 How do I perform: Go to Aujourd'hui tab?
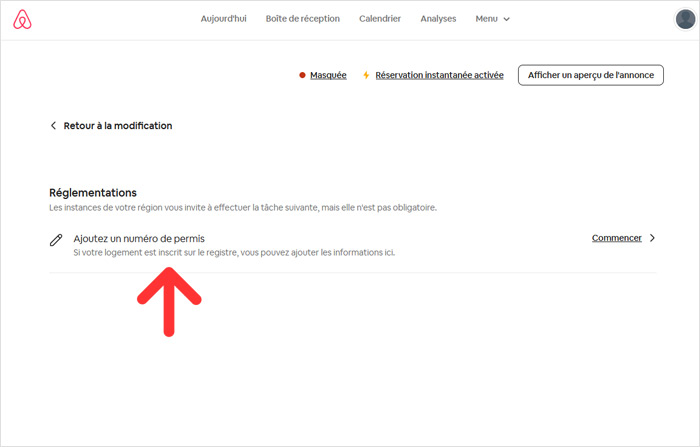(x=223, y=19)
